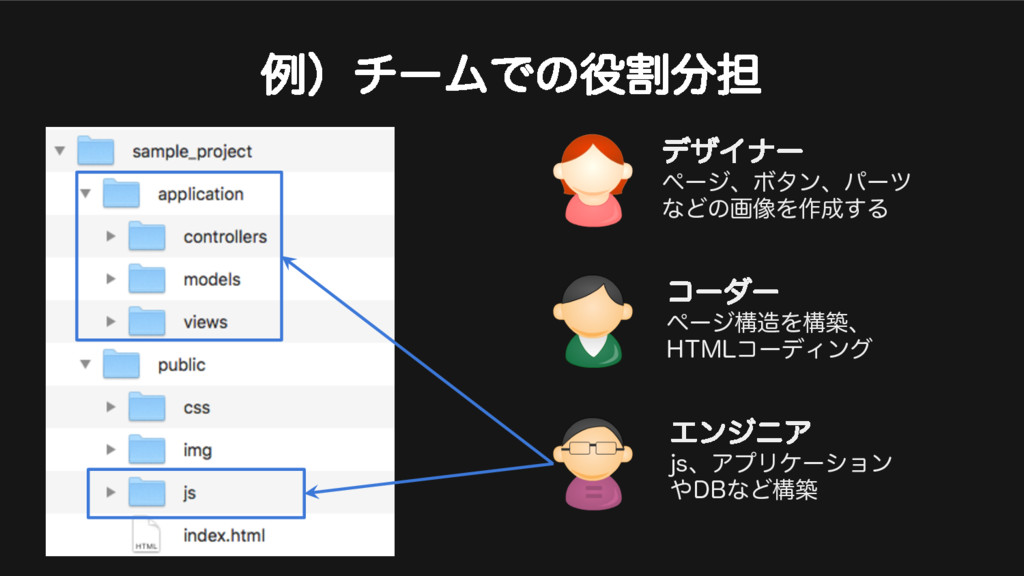The height and width of the screenshot is (576, 1024).
Task: Click the glasses-wearing engineer avatar
Action: 593,464
